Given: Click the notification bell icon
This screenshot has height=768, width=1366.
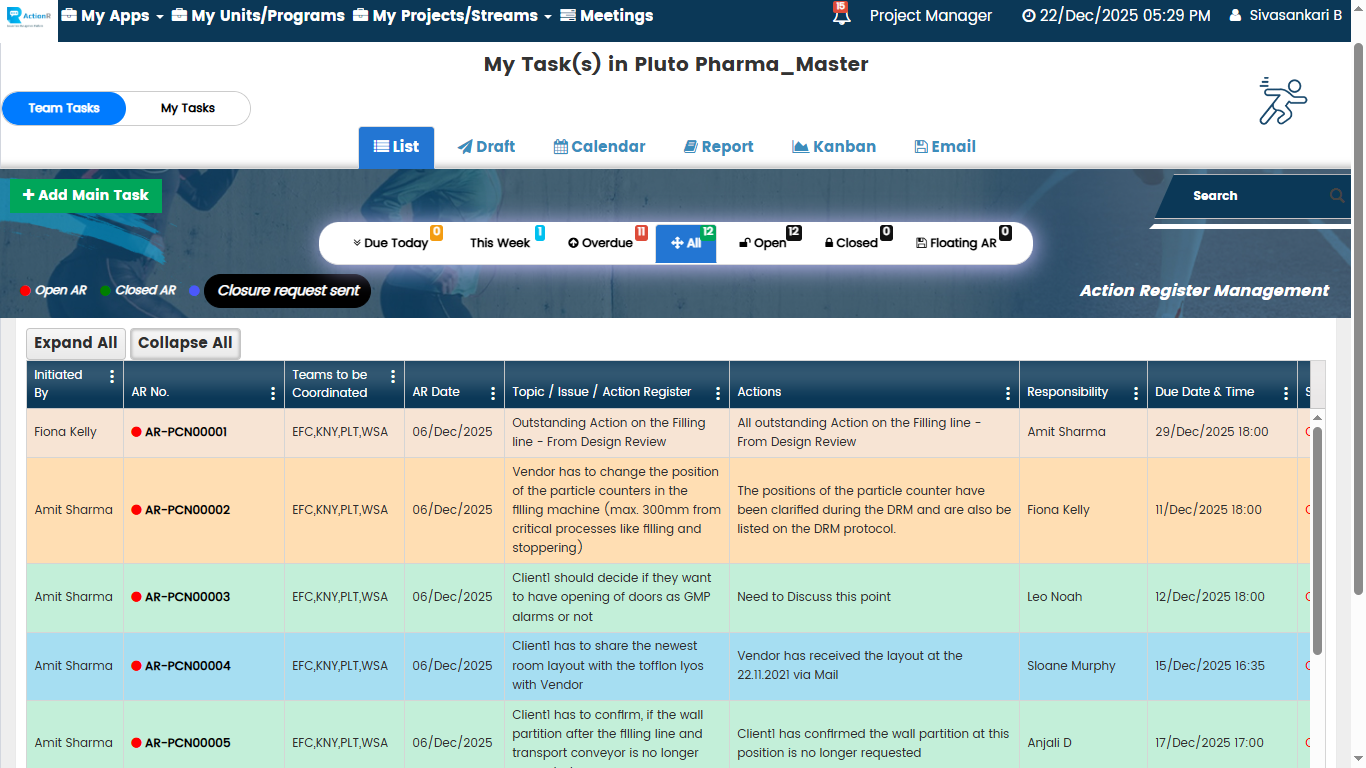Looking at the screenshot, I should point(840,15).
